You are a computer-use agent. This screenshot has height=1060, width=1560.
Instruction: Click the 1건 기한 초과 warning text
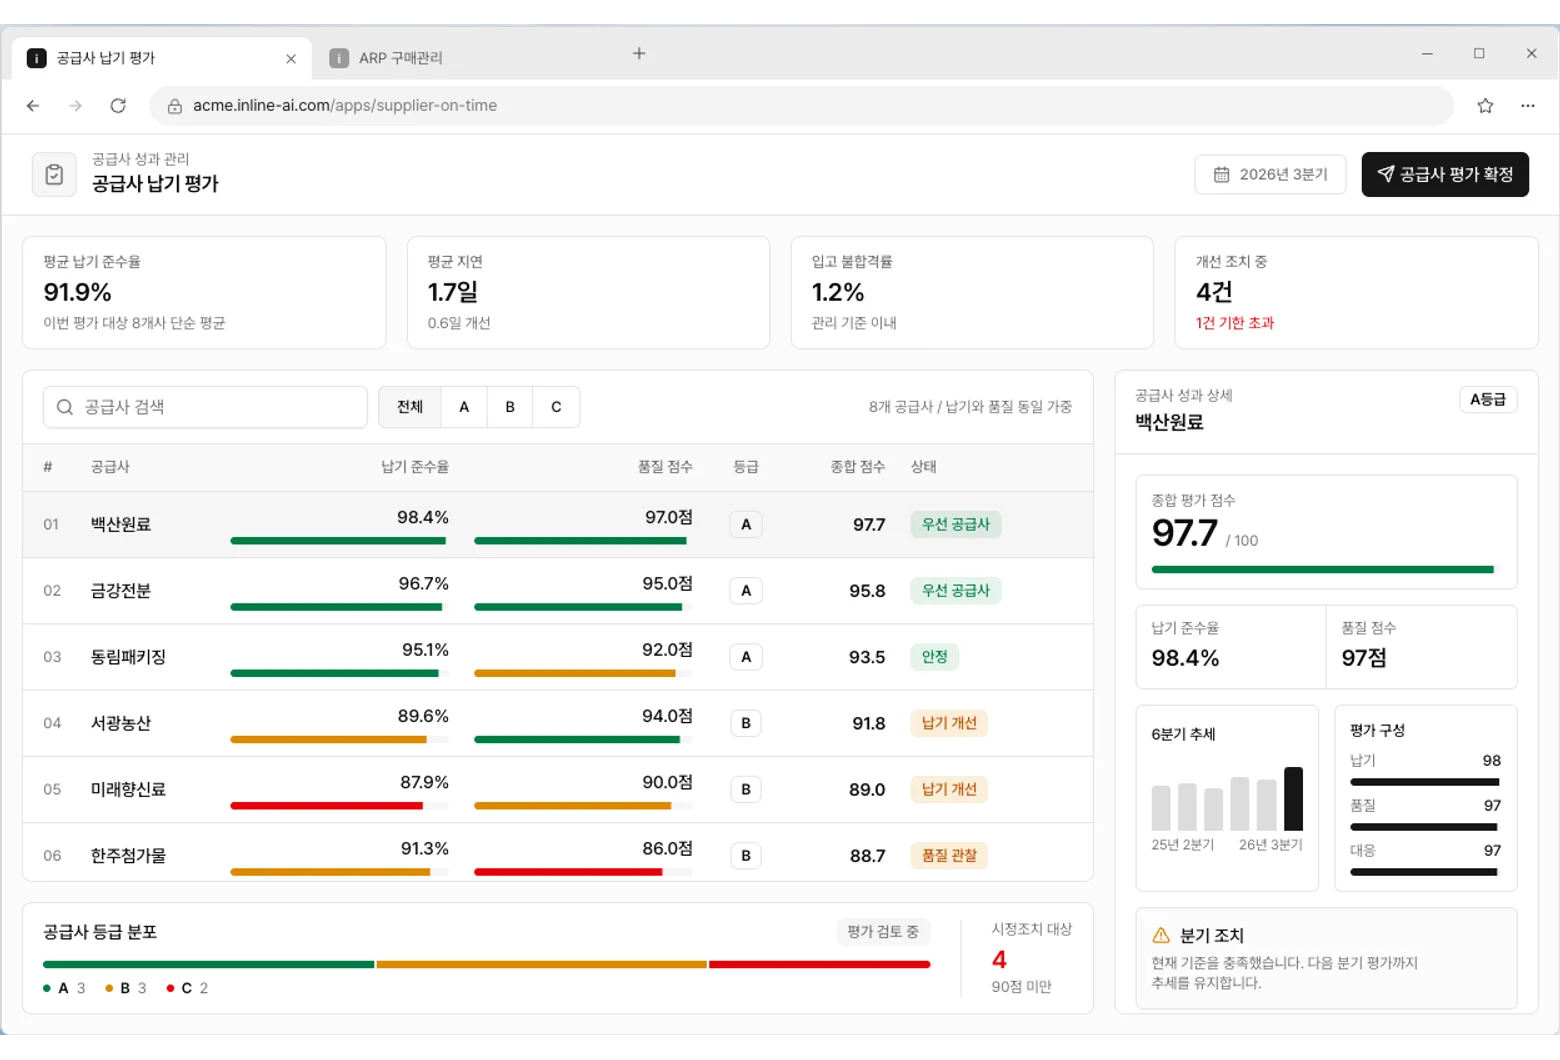1235,323
